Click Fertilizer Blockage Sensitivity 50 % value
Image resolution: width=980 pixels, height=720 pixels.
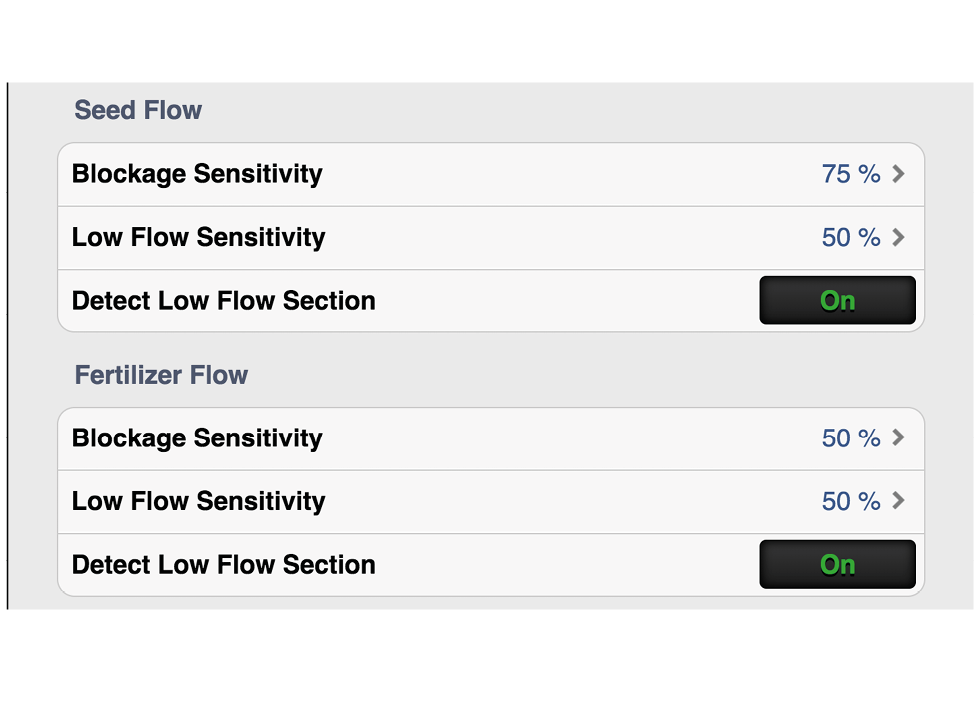coord(851,438)
